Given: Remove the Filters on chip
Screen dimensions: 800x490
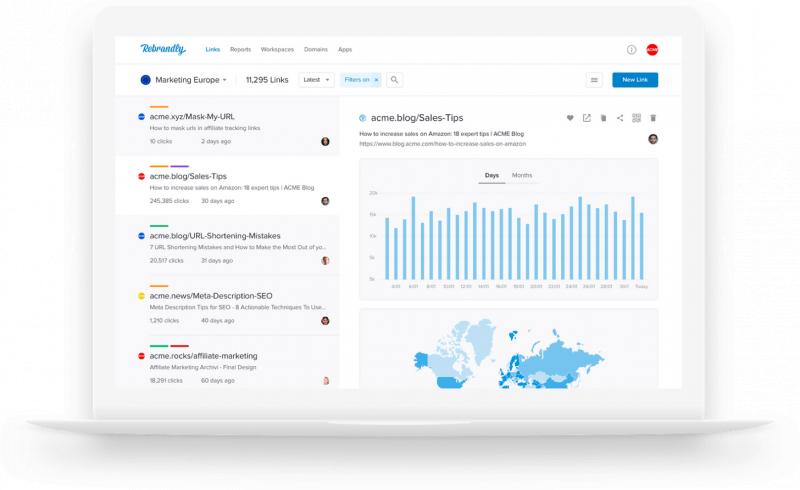Looking at the screenshot, I should pos(377,80).
